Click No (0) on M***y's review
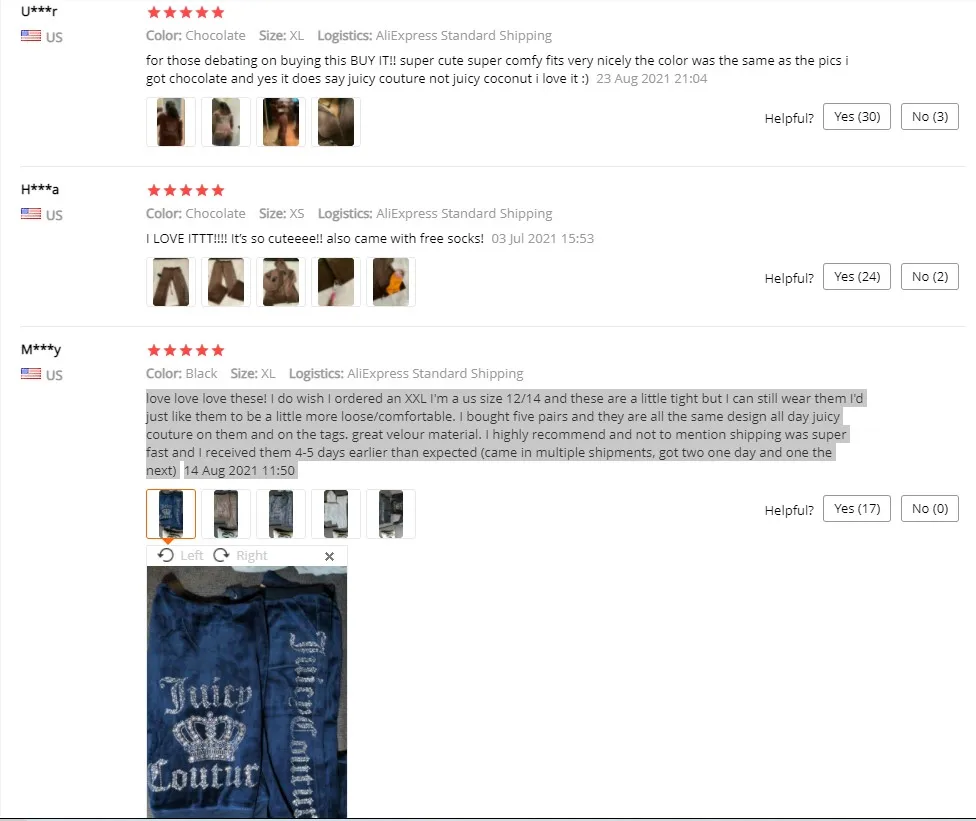976x821 pixels. pos(929,509)
